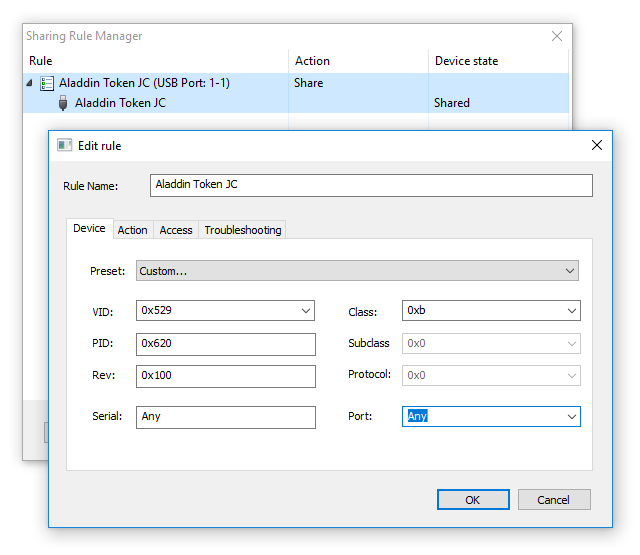Image resolution: width=640 pixels, height=555 pixels.
Task: Click in the Rev input field
Action: pyautogui.click(x=226, y=376)
